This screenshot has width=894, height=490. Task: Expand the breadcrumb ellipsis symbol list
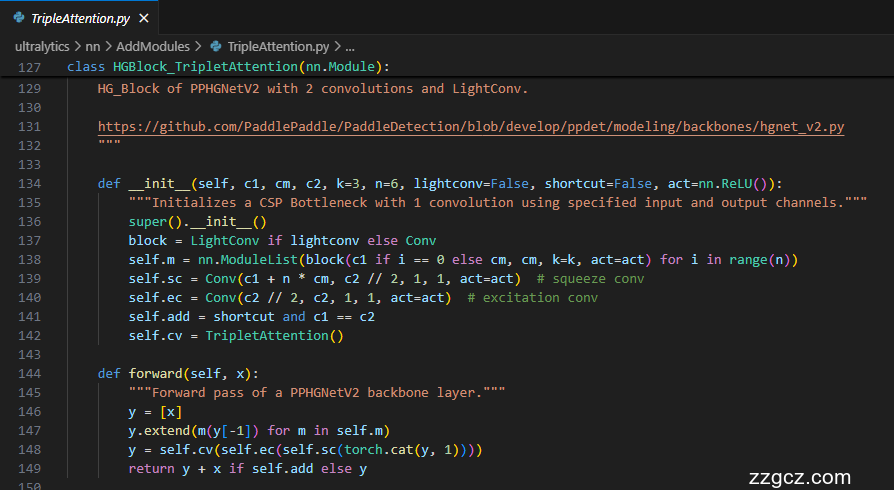click(350, 46)
